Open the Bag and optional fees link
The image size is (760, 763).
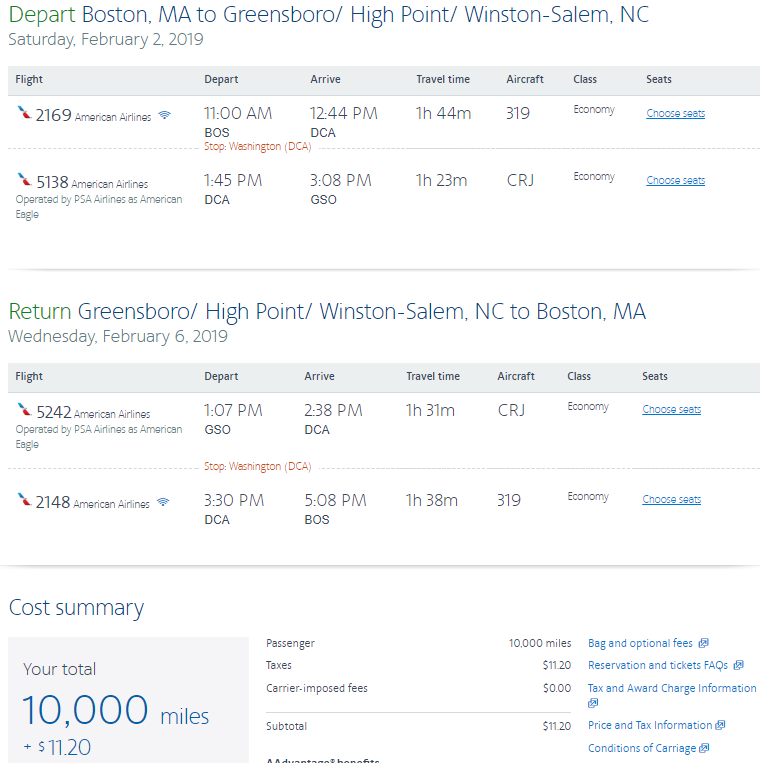[x=640, y=643]
